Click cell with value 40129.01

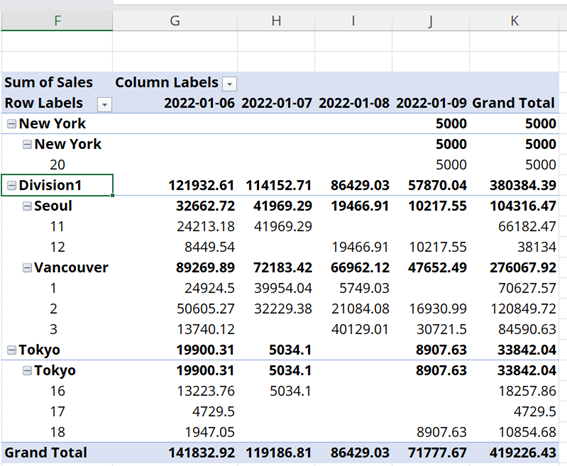(x=360, y=329)
